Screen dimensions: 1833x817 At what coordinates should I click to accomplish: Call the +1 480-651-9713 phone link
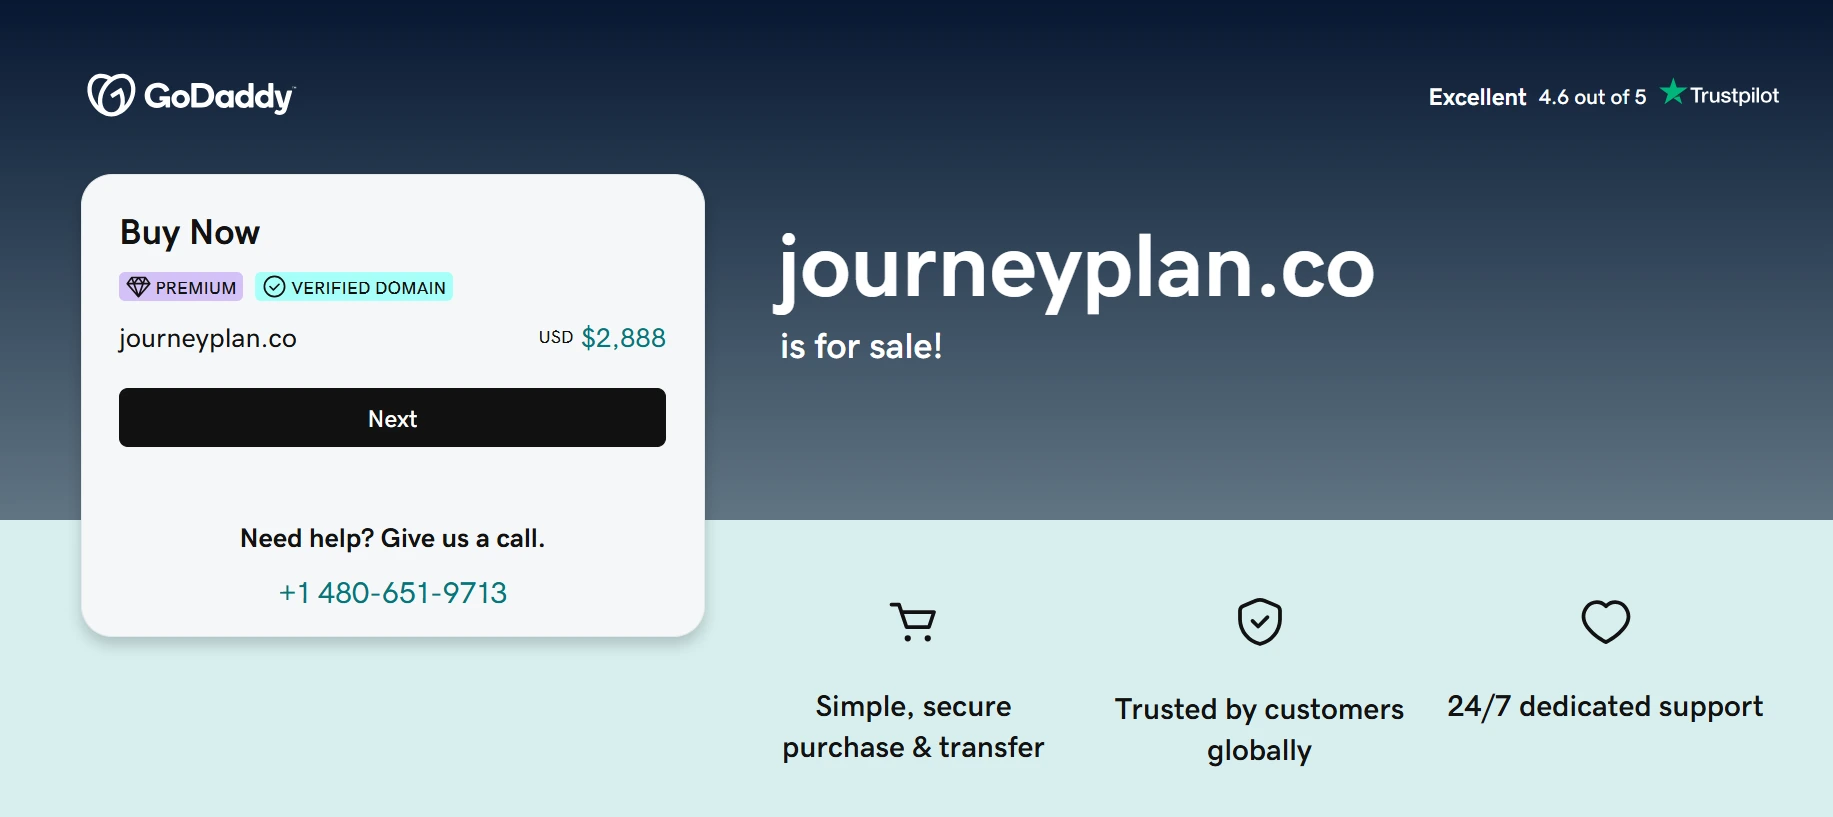click(x=392, y=592)
